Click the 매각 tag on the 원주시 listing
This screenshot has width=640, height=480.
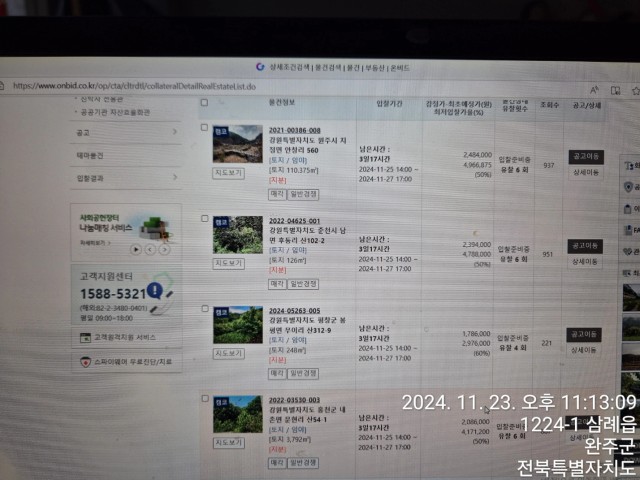(277, 194)
